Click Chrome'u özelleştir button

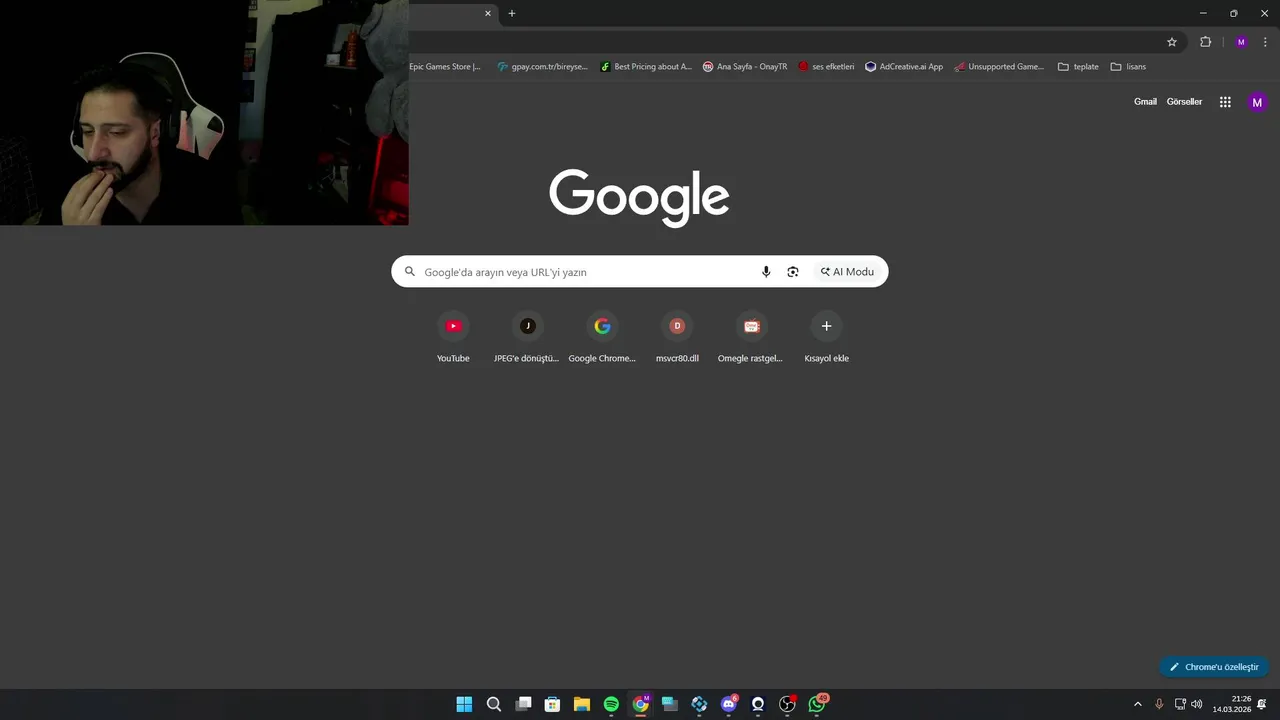[x=1214, y=667]
